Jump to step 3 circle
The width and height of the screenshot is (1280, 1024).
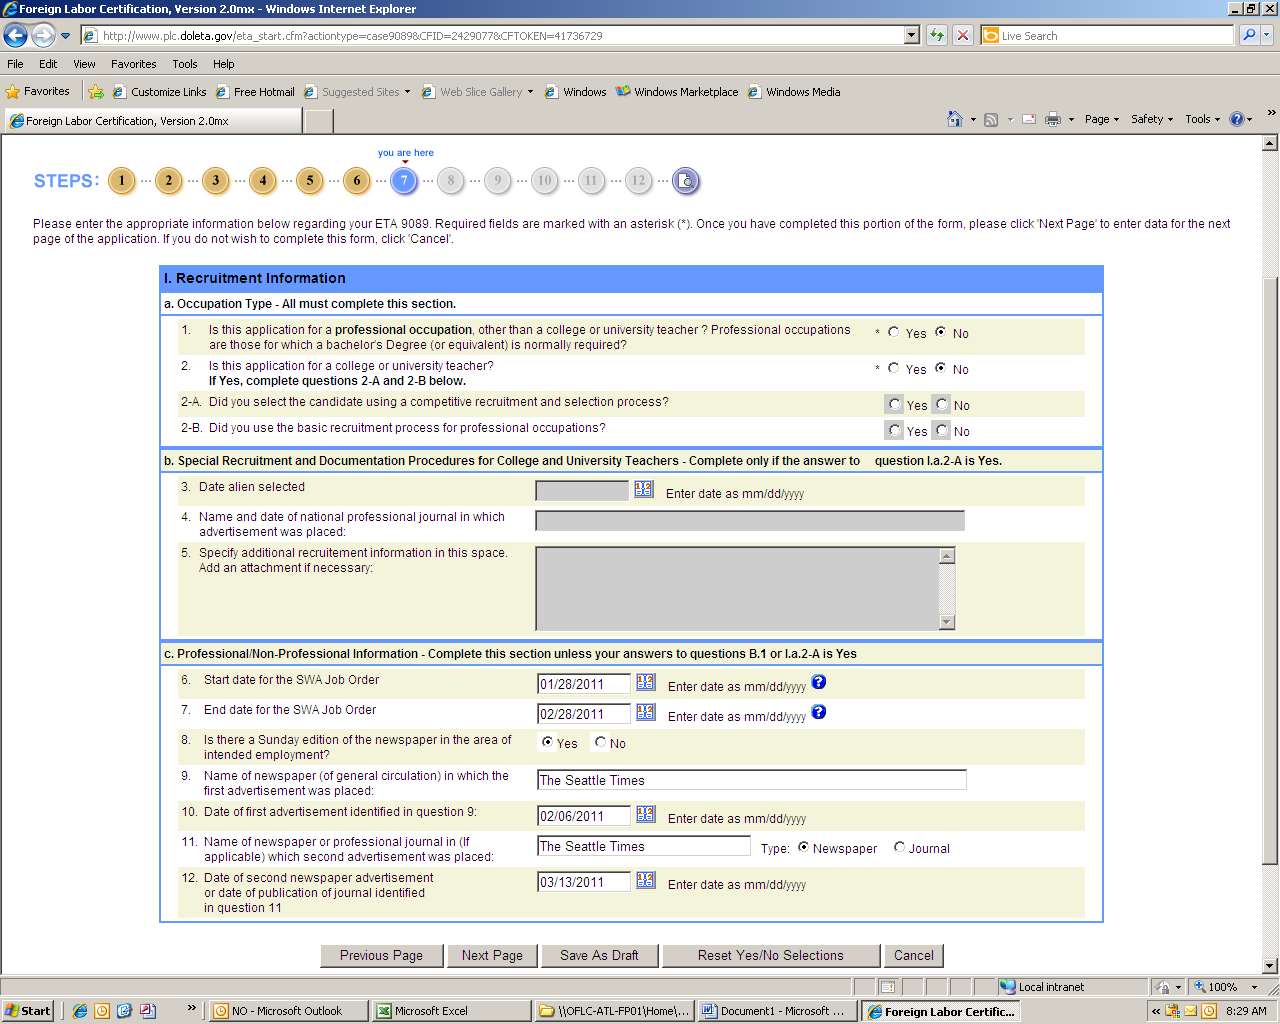click(x=215, y=181)
